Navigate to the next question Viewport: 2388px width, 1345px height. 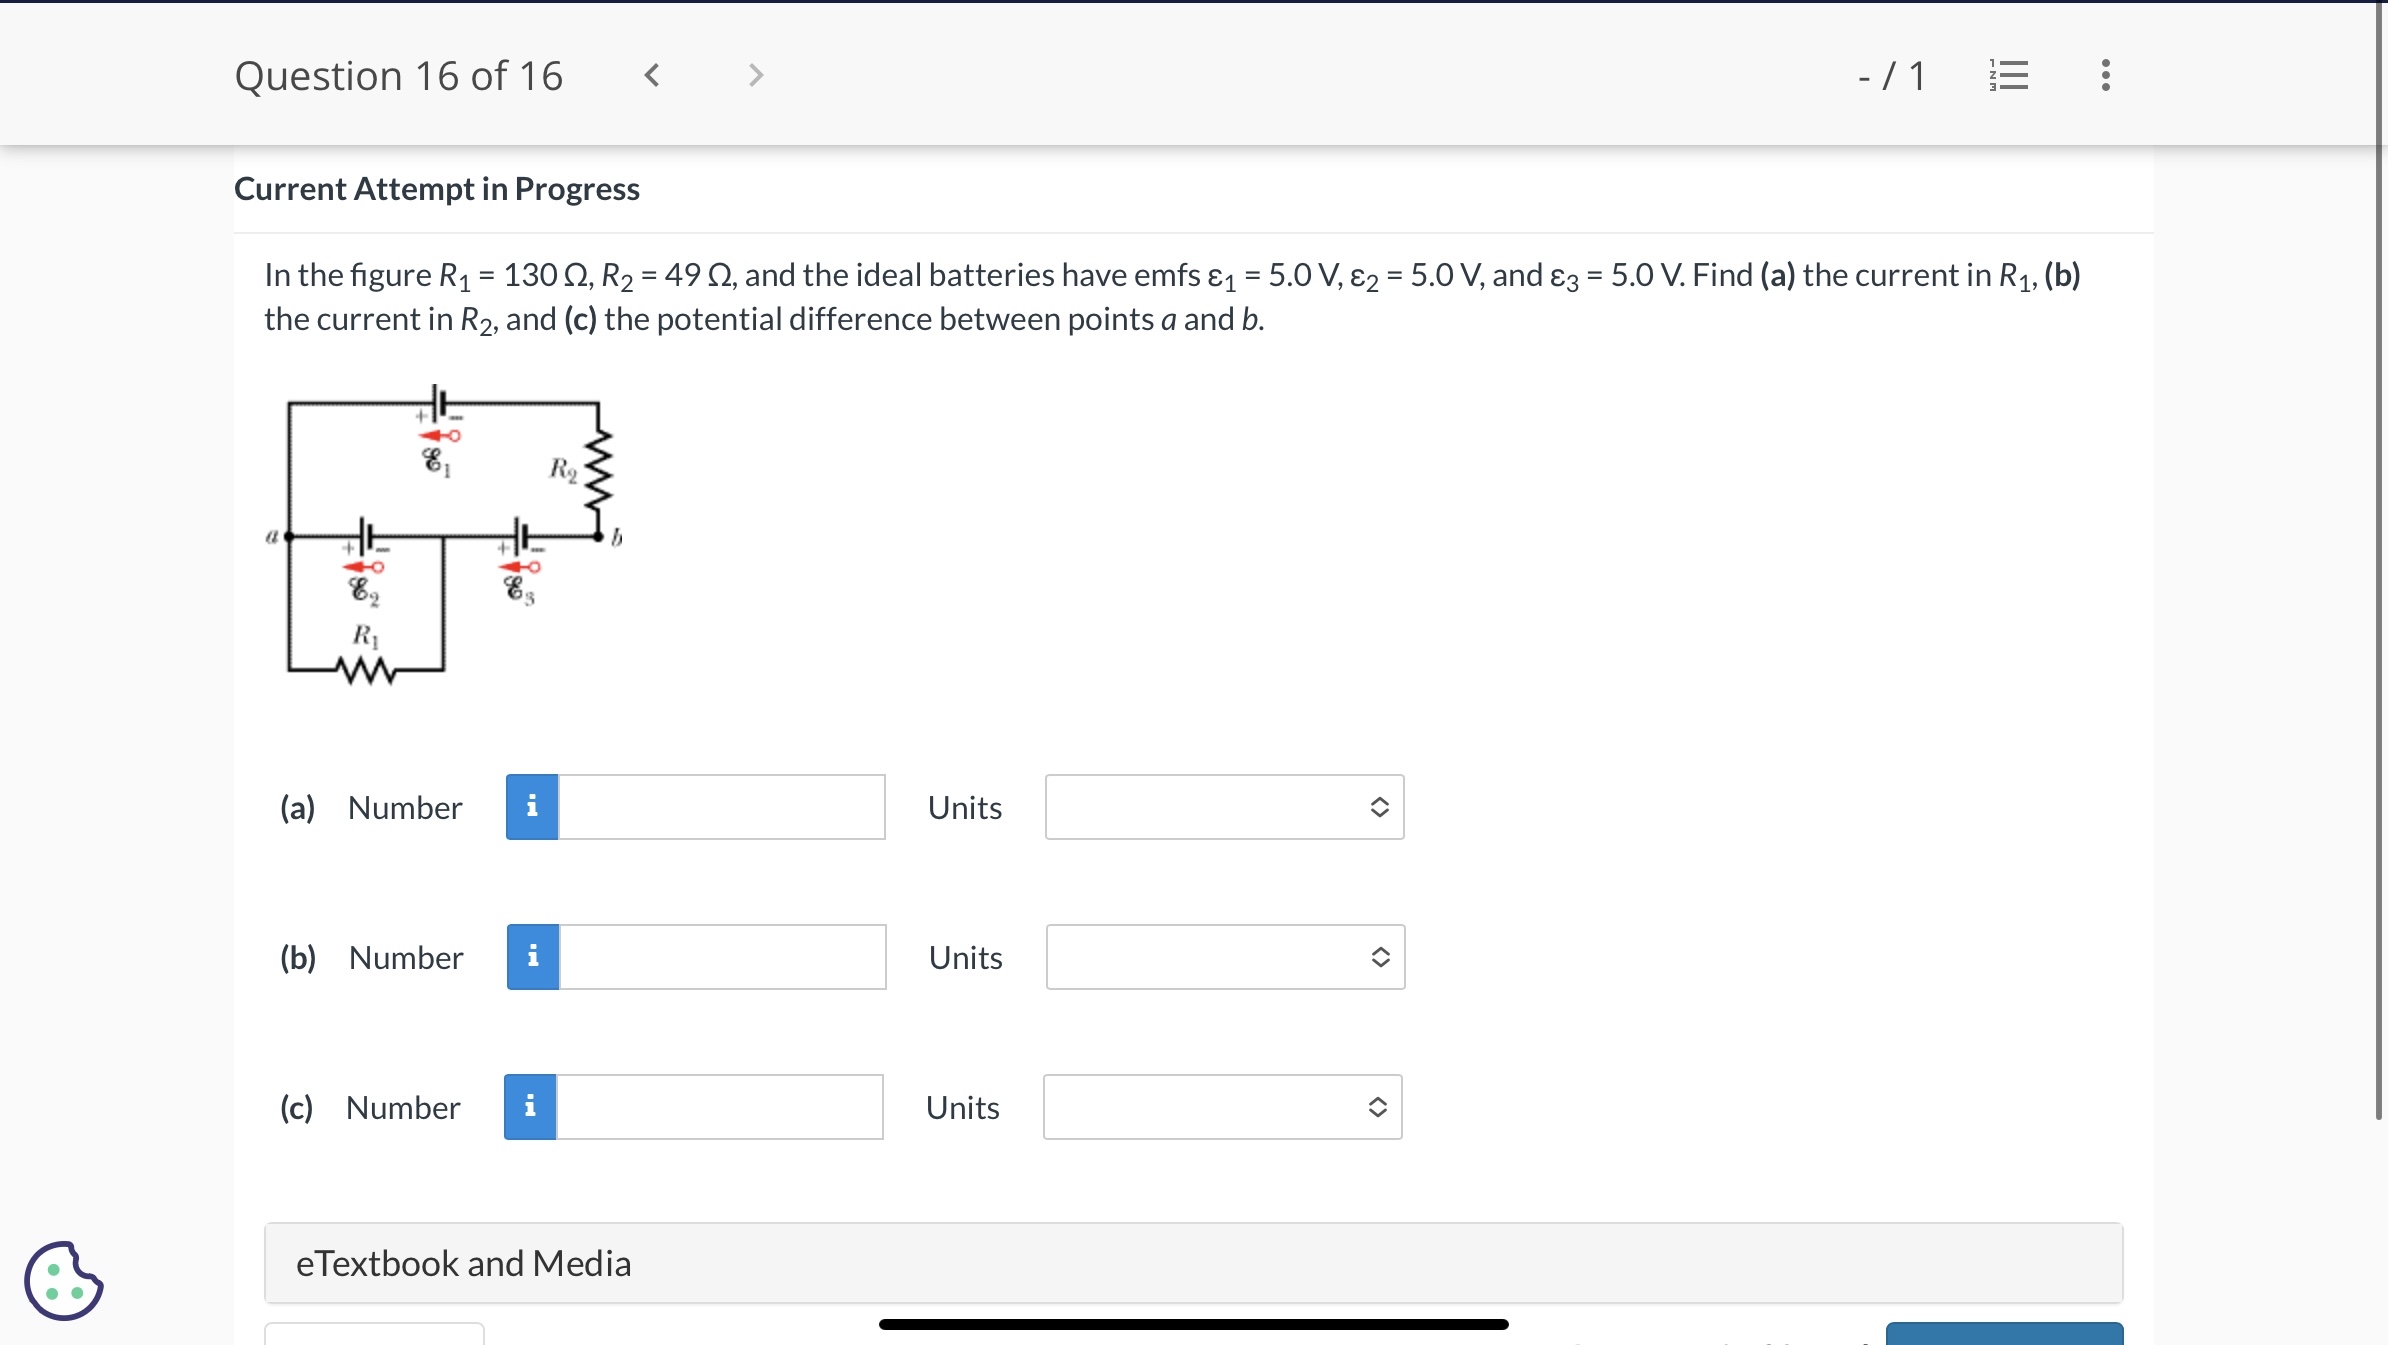(x=756, y=75)
